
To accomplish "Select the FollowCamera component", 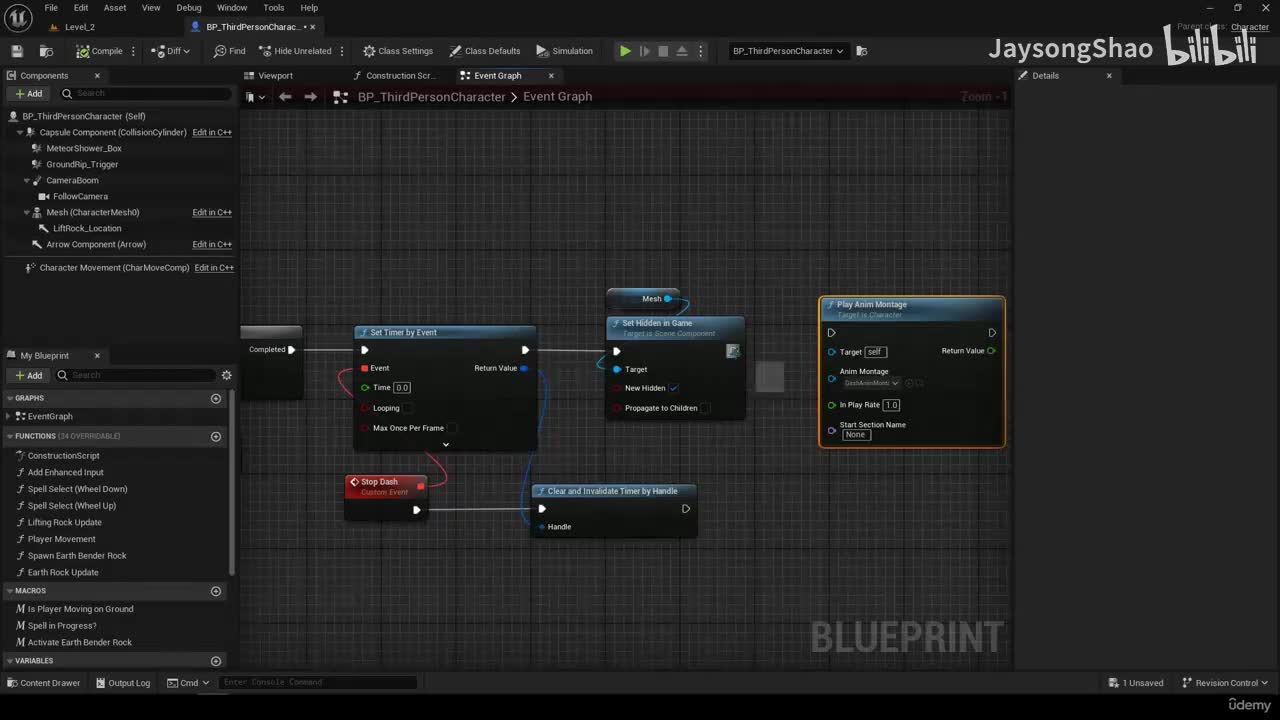I will [80, 196].
